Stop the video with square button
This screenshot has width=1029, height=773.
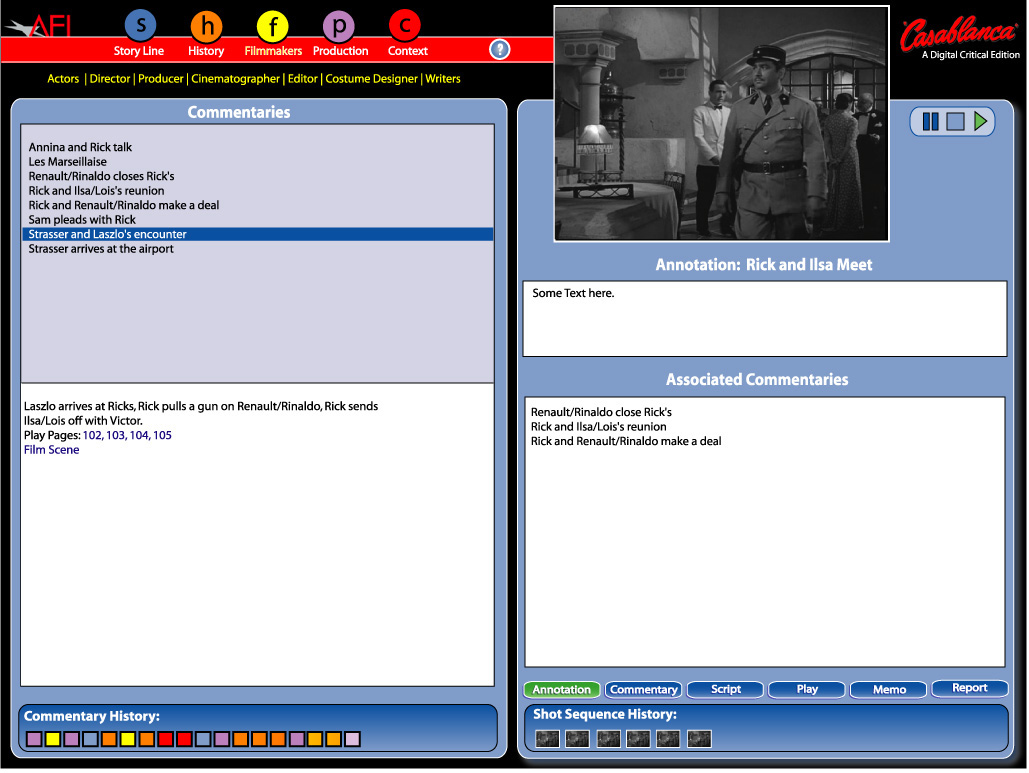click(x=955, y=121)
